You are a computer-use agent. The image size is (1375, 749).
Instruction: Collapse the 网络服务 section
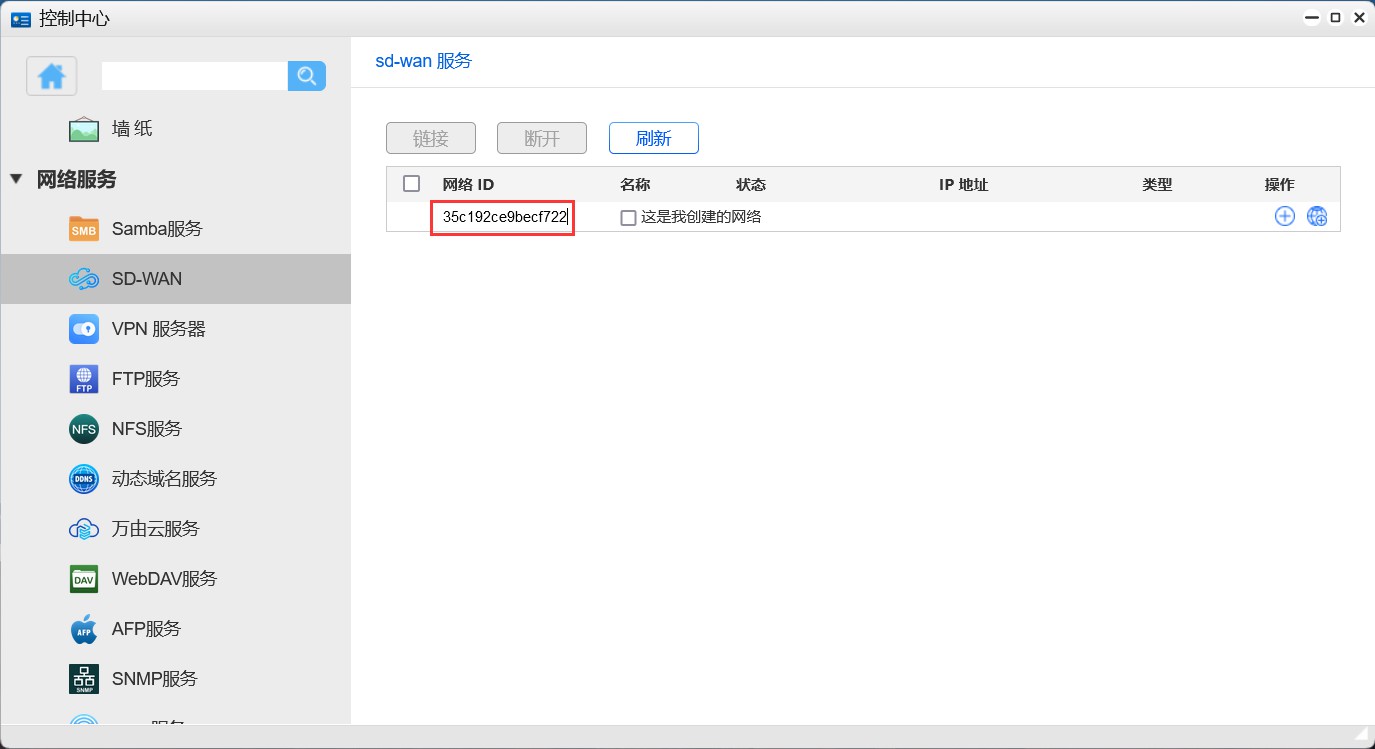pyautogui.click(x=15, y=180)
